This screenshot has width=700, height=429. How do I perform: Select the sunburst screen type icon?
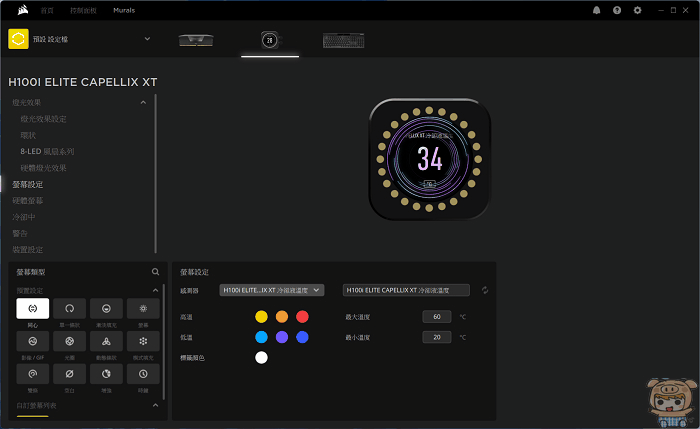[x=143, y=308]
